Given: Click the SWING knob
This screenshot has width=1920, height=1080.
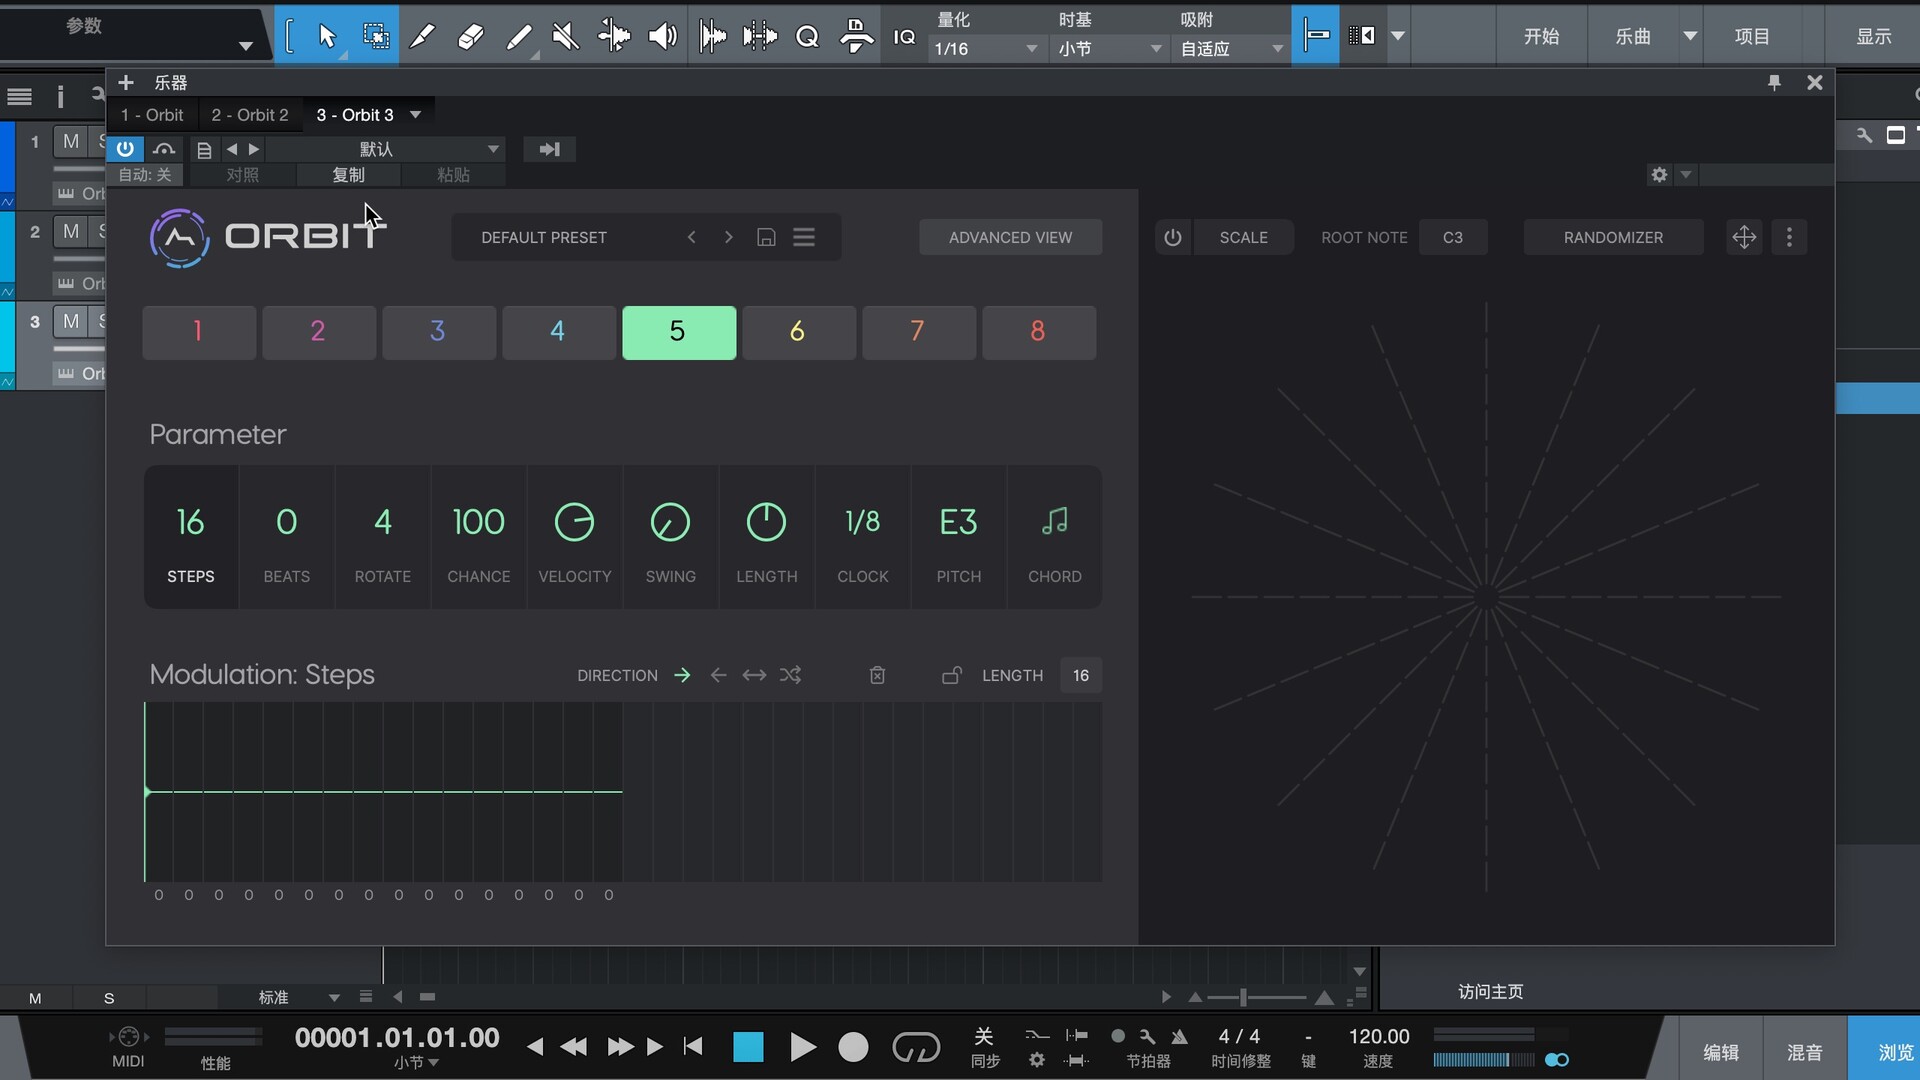Looking at the screenshot, I should (670, 522).
